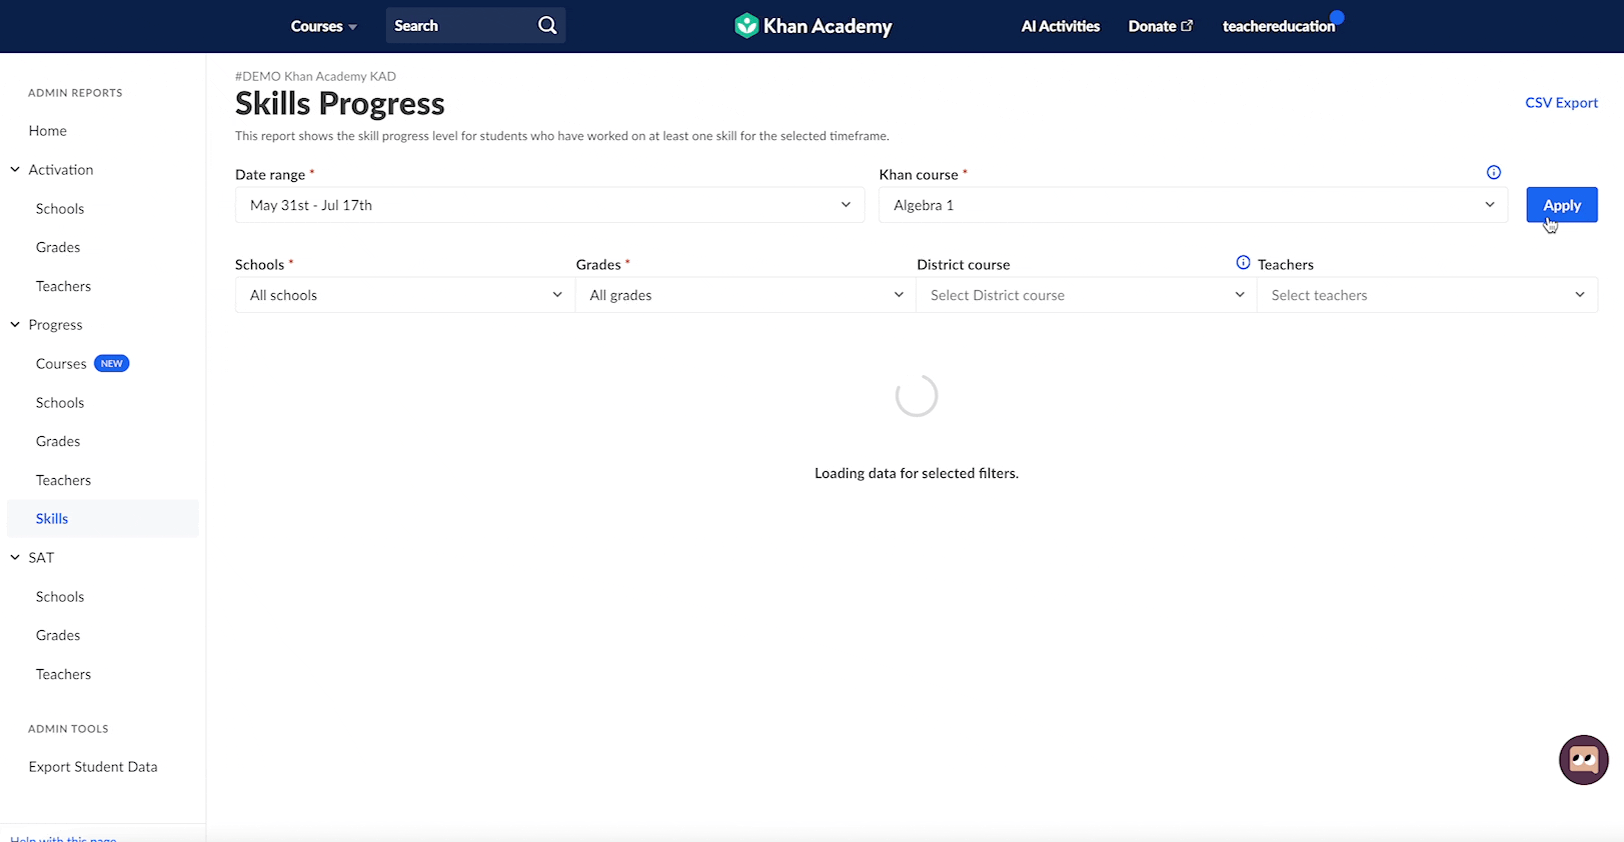This screenshot has height=842, width=1624.
Task: Open Teachers under SAT
Action: coord(63,675)
